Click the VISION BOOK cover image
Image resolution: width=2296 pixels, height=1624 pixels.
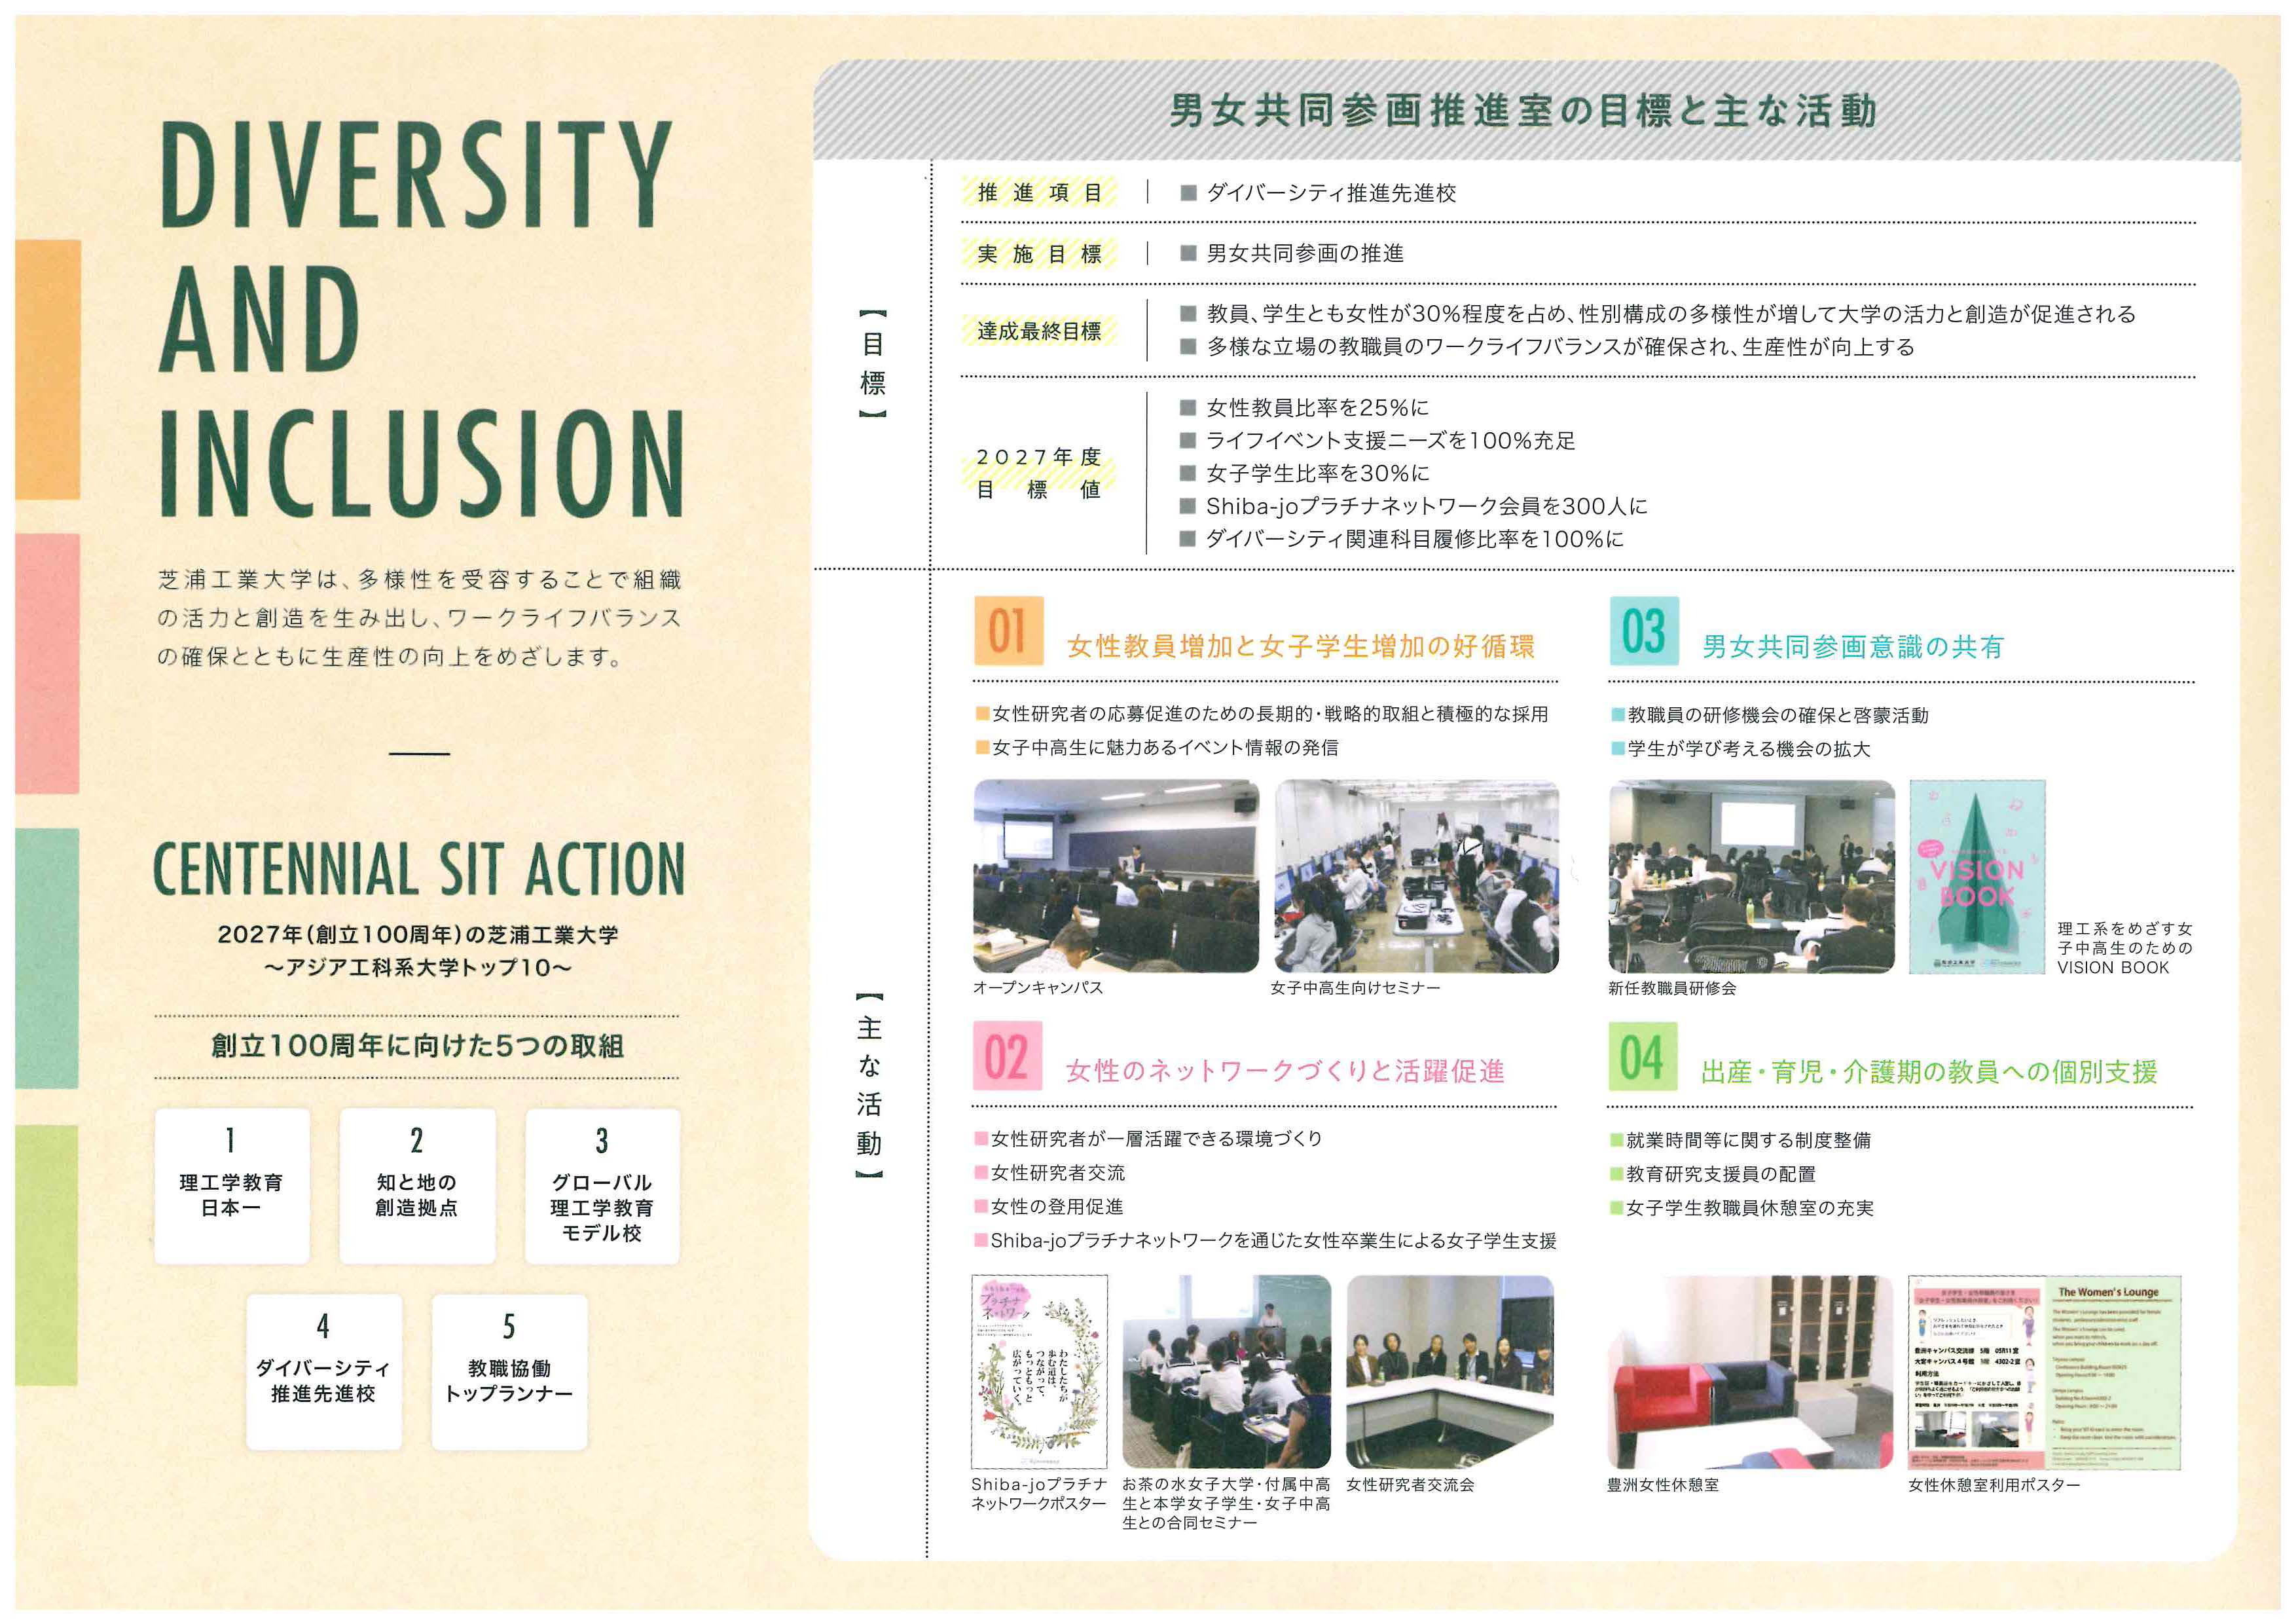tap(1977, 876)
